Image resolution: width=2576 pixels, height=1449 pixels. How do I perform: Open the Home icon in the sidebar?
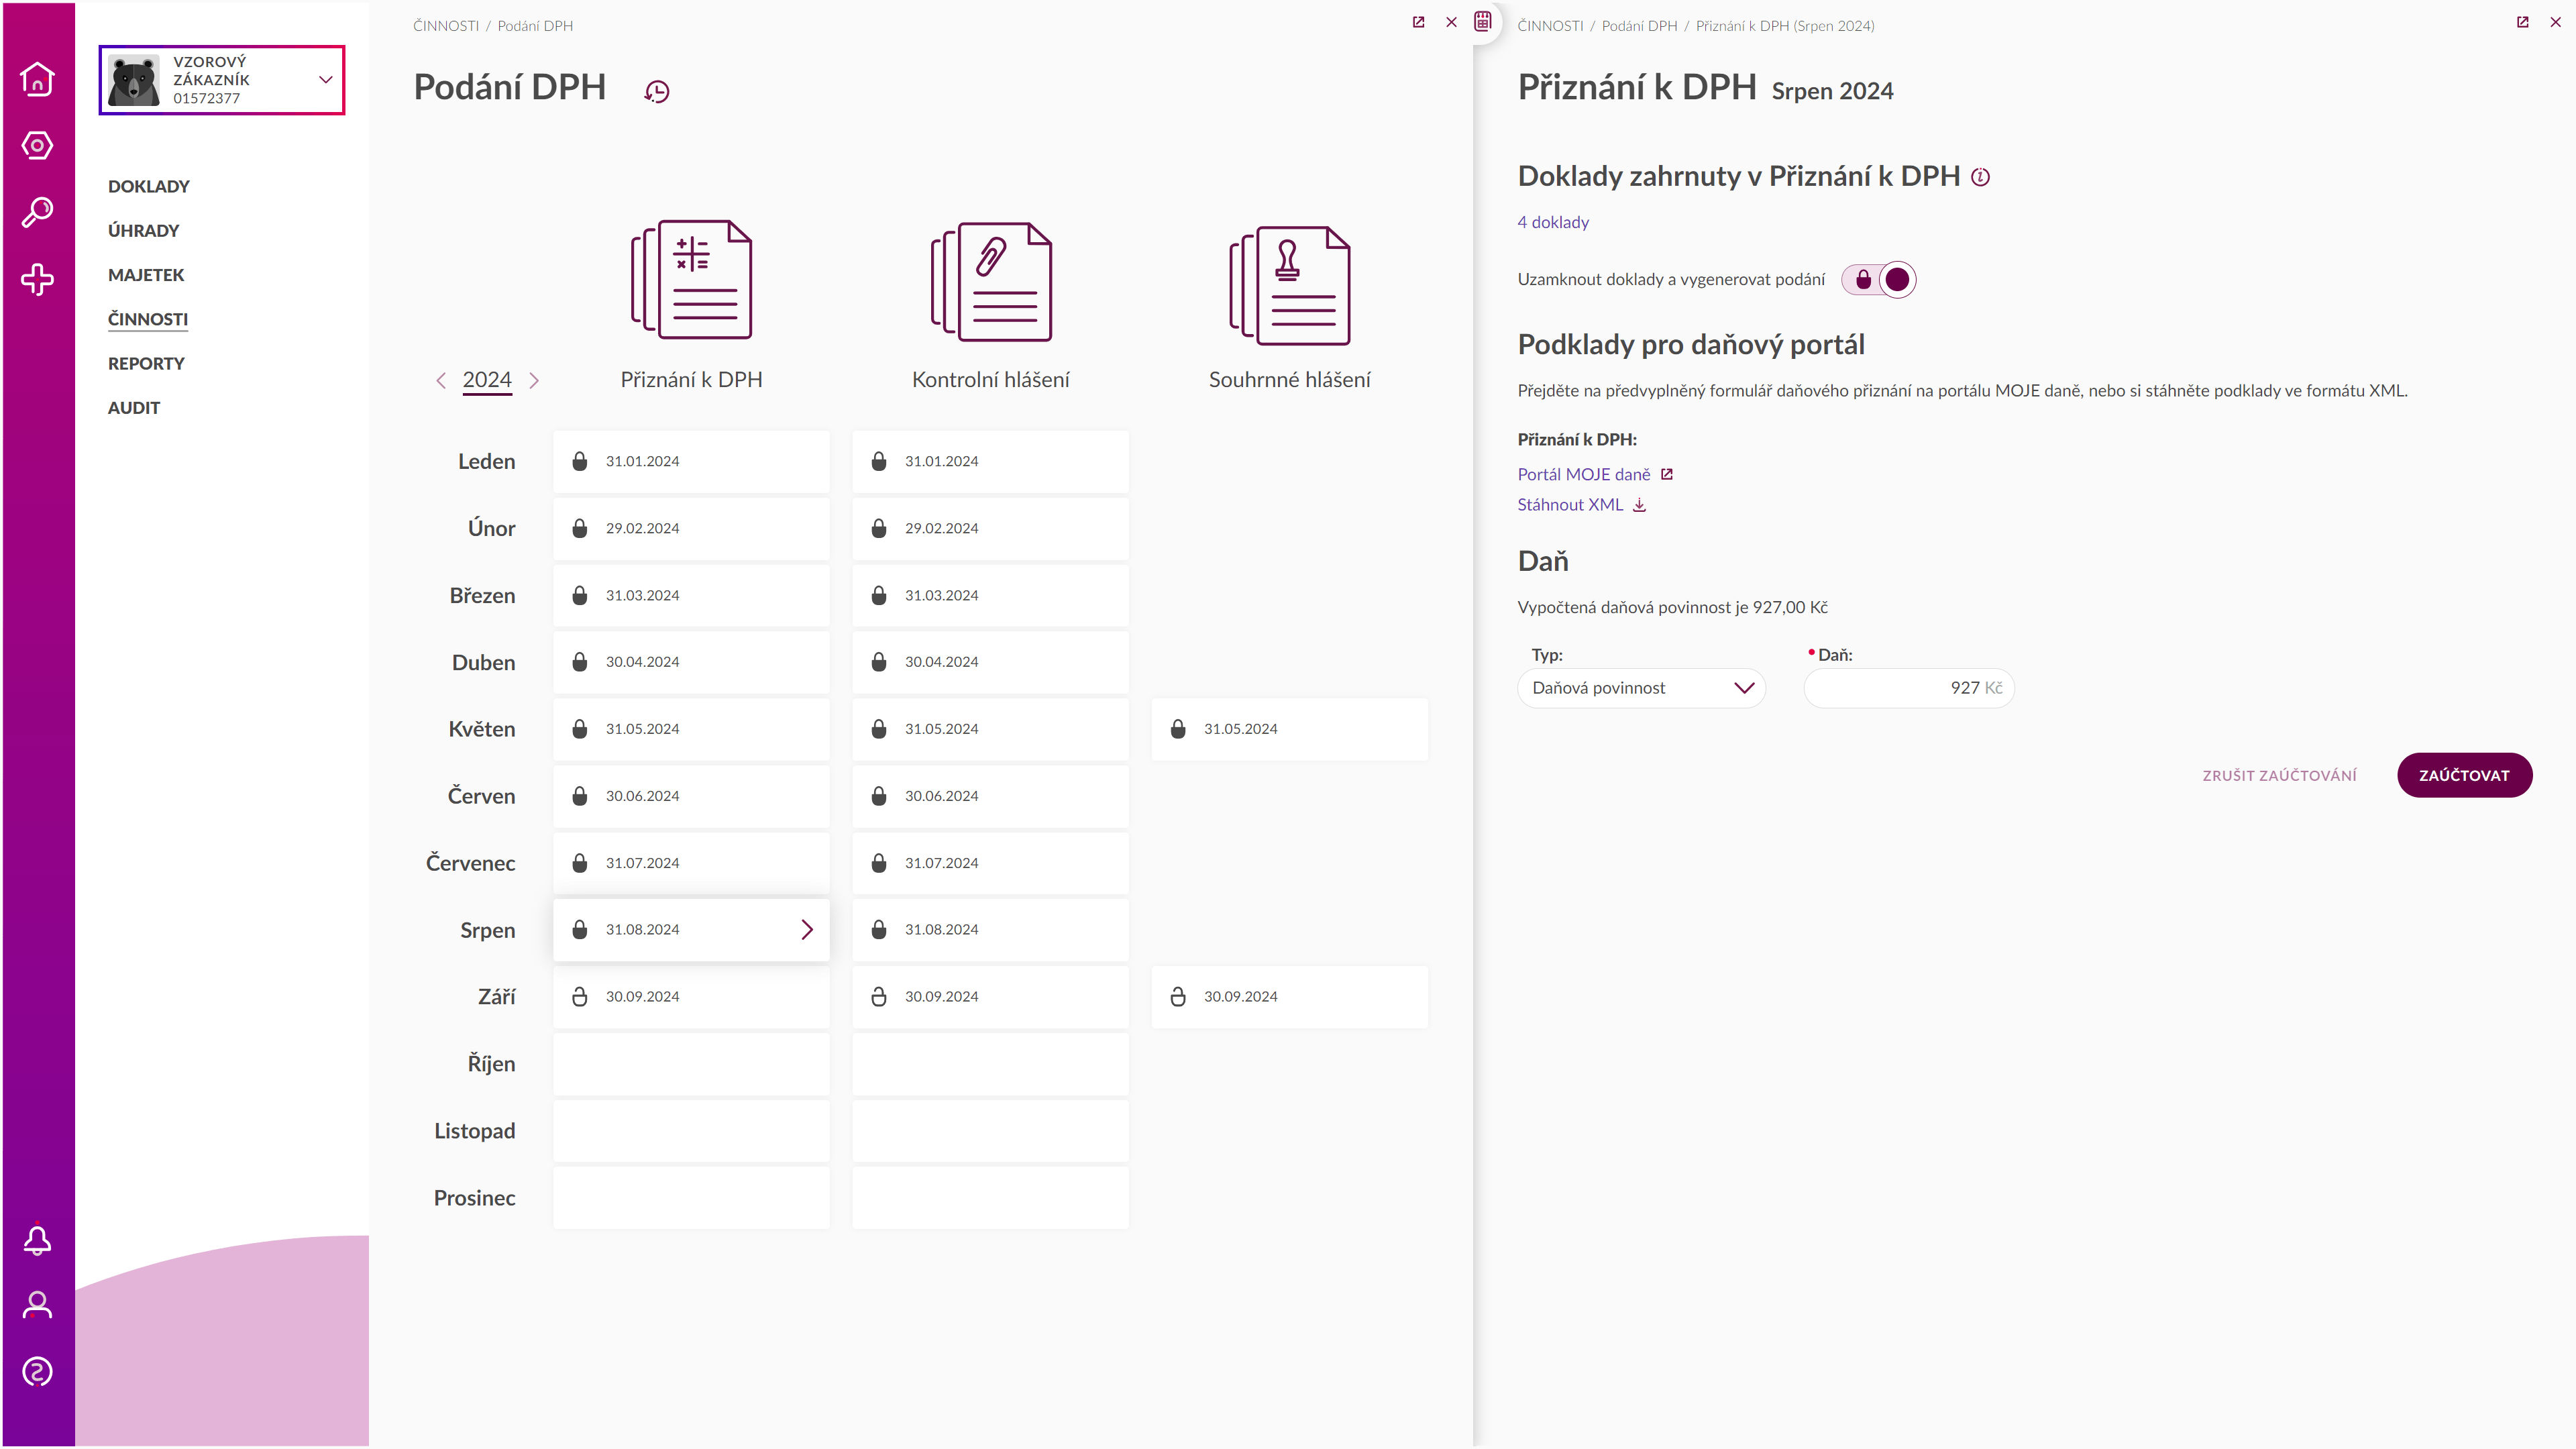coord(37,79)
